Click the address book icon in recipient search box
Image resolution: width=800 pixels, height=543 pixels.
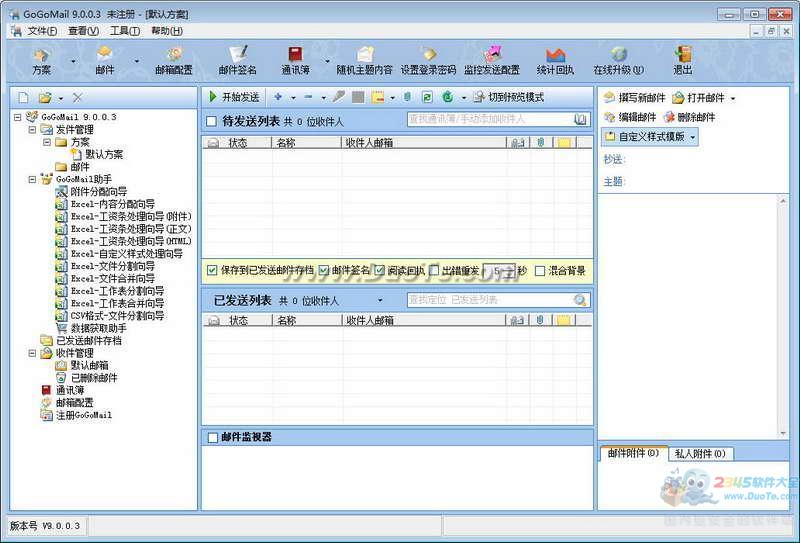580,119
